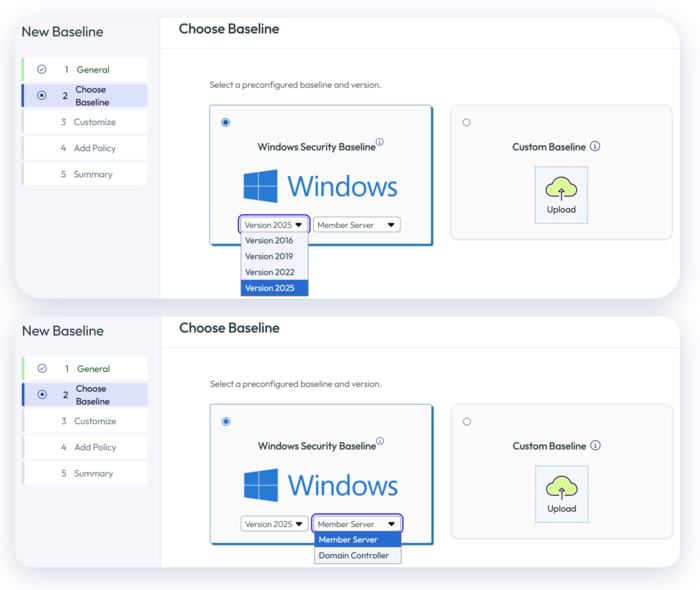Image resolution: width=700 pixels, height=590 pixels.
Task: Go to step 4 Add Policy in top panel
Action: coord(84,148)
